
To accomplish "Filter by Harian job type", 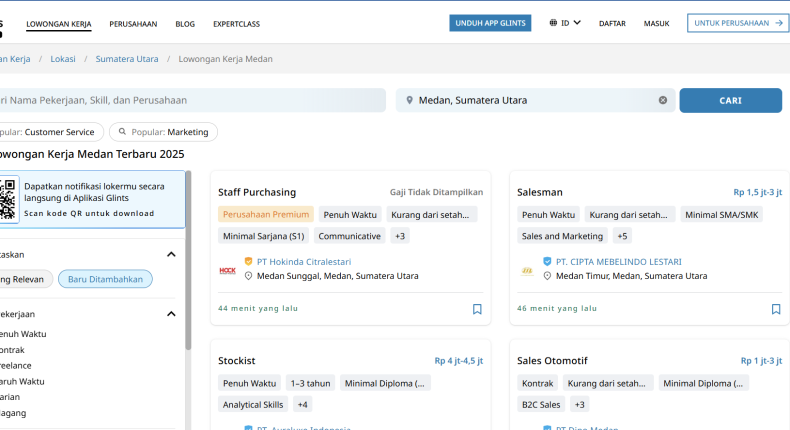I will [10, 397].
